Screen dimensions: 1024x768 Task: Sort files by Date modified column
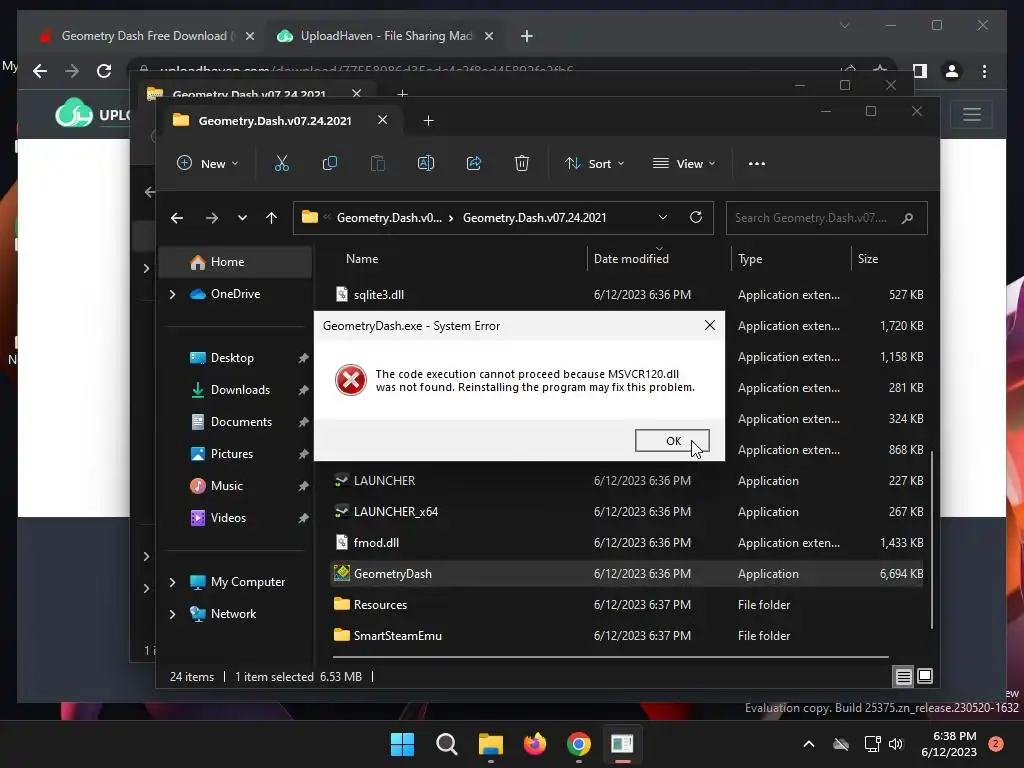631,259
